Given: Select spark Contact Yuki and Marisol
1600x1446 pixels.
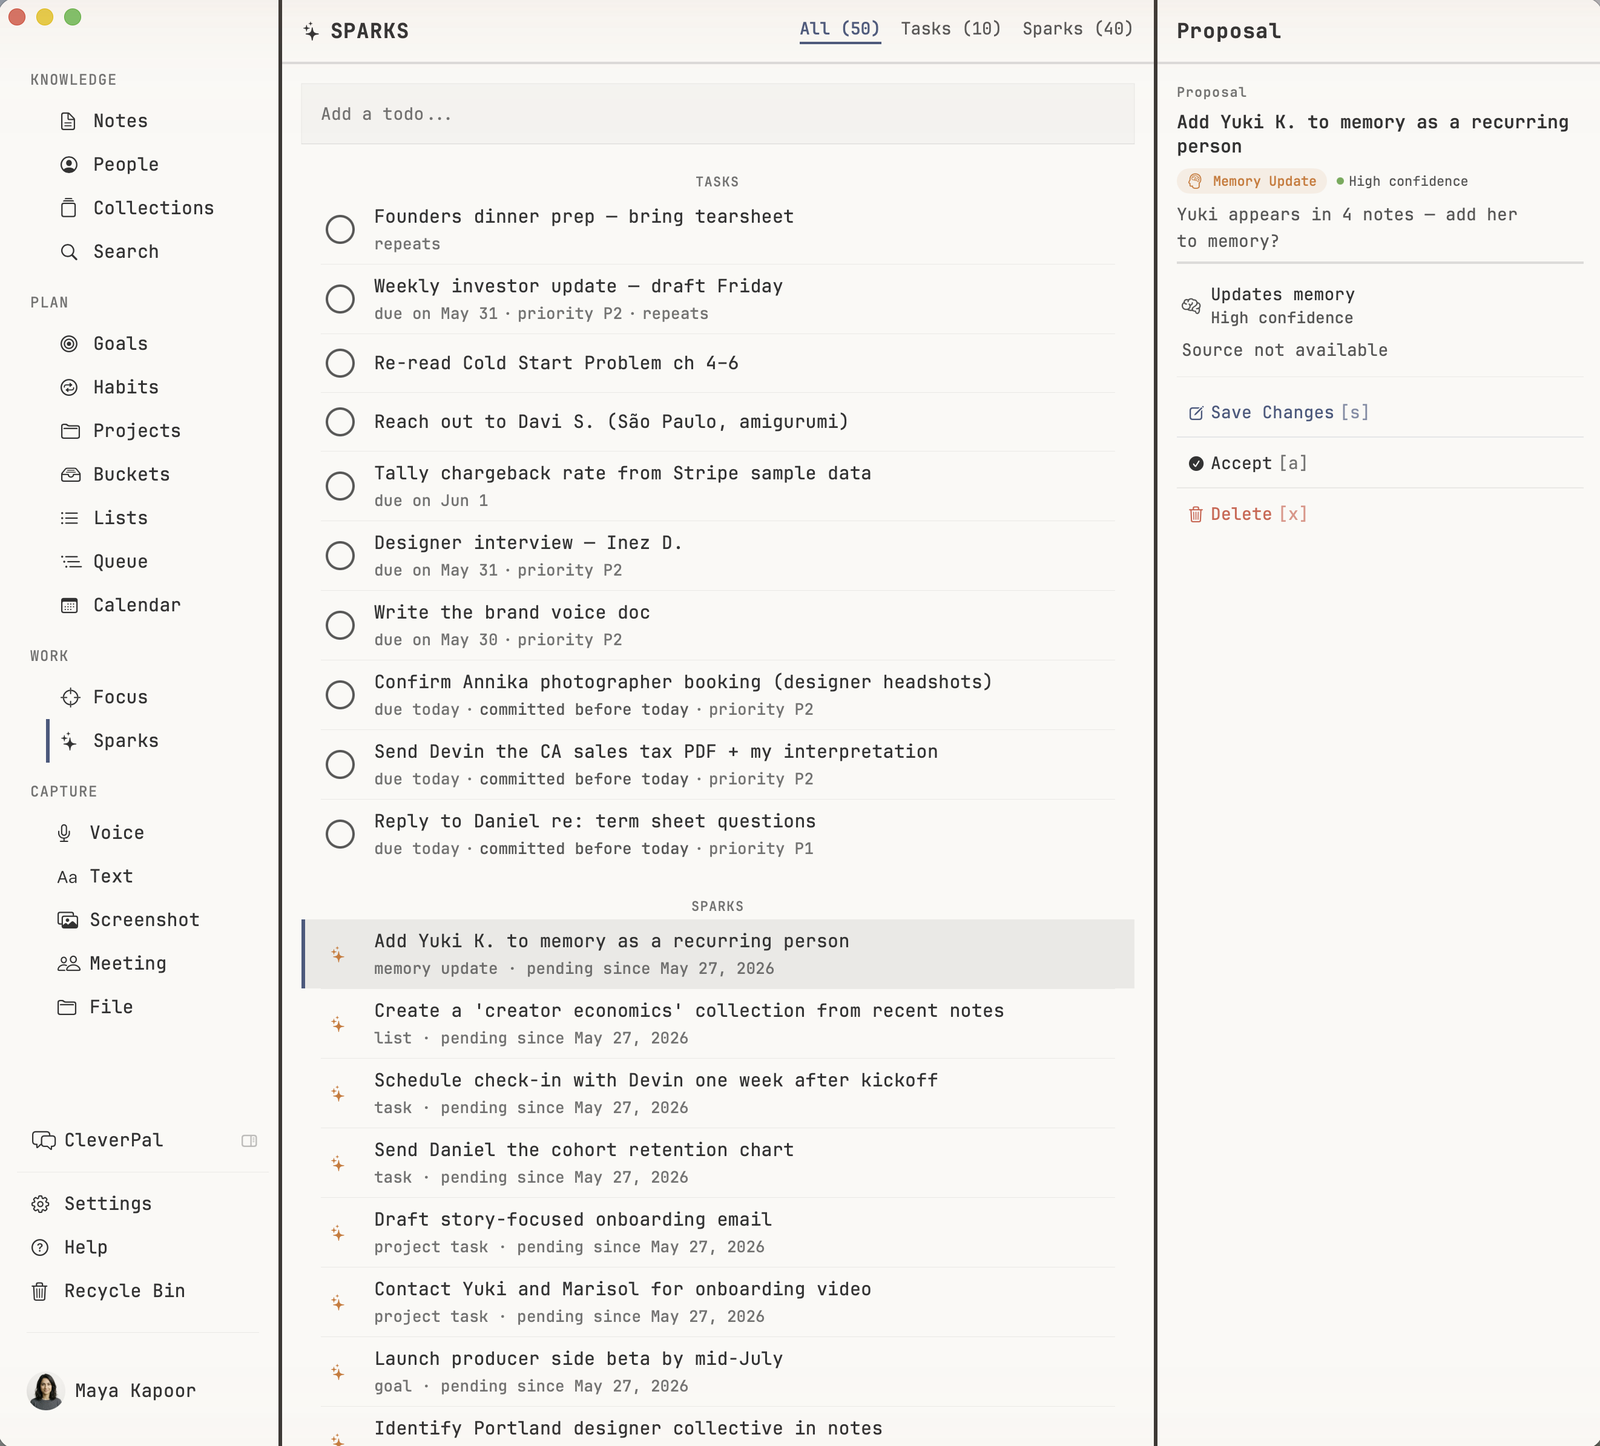Looking at the screenshot, I should pos(718,1302).
